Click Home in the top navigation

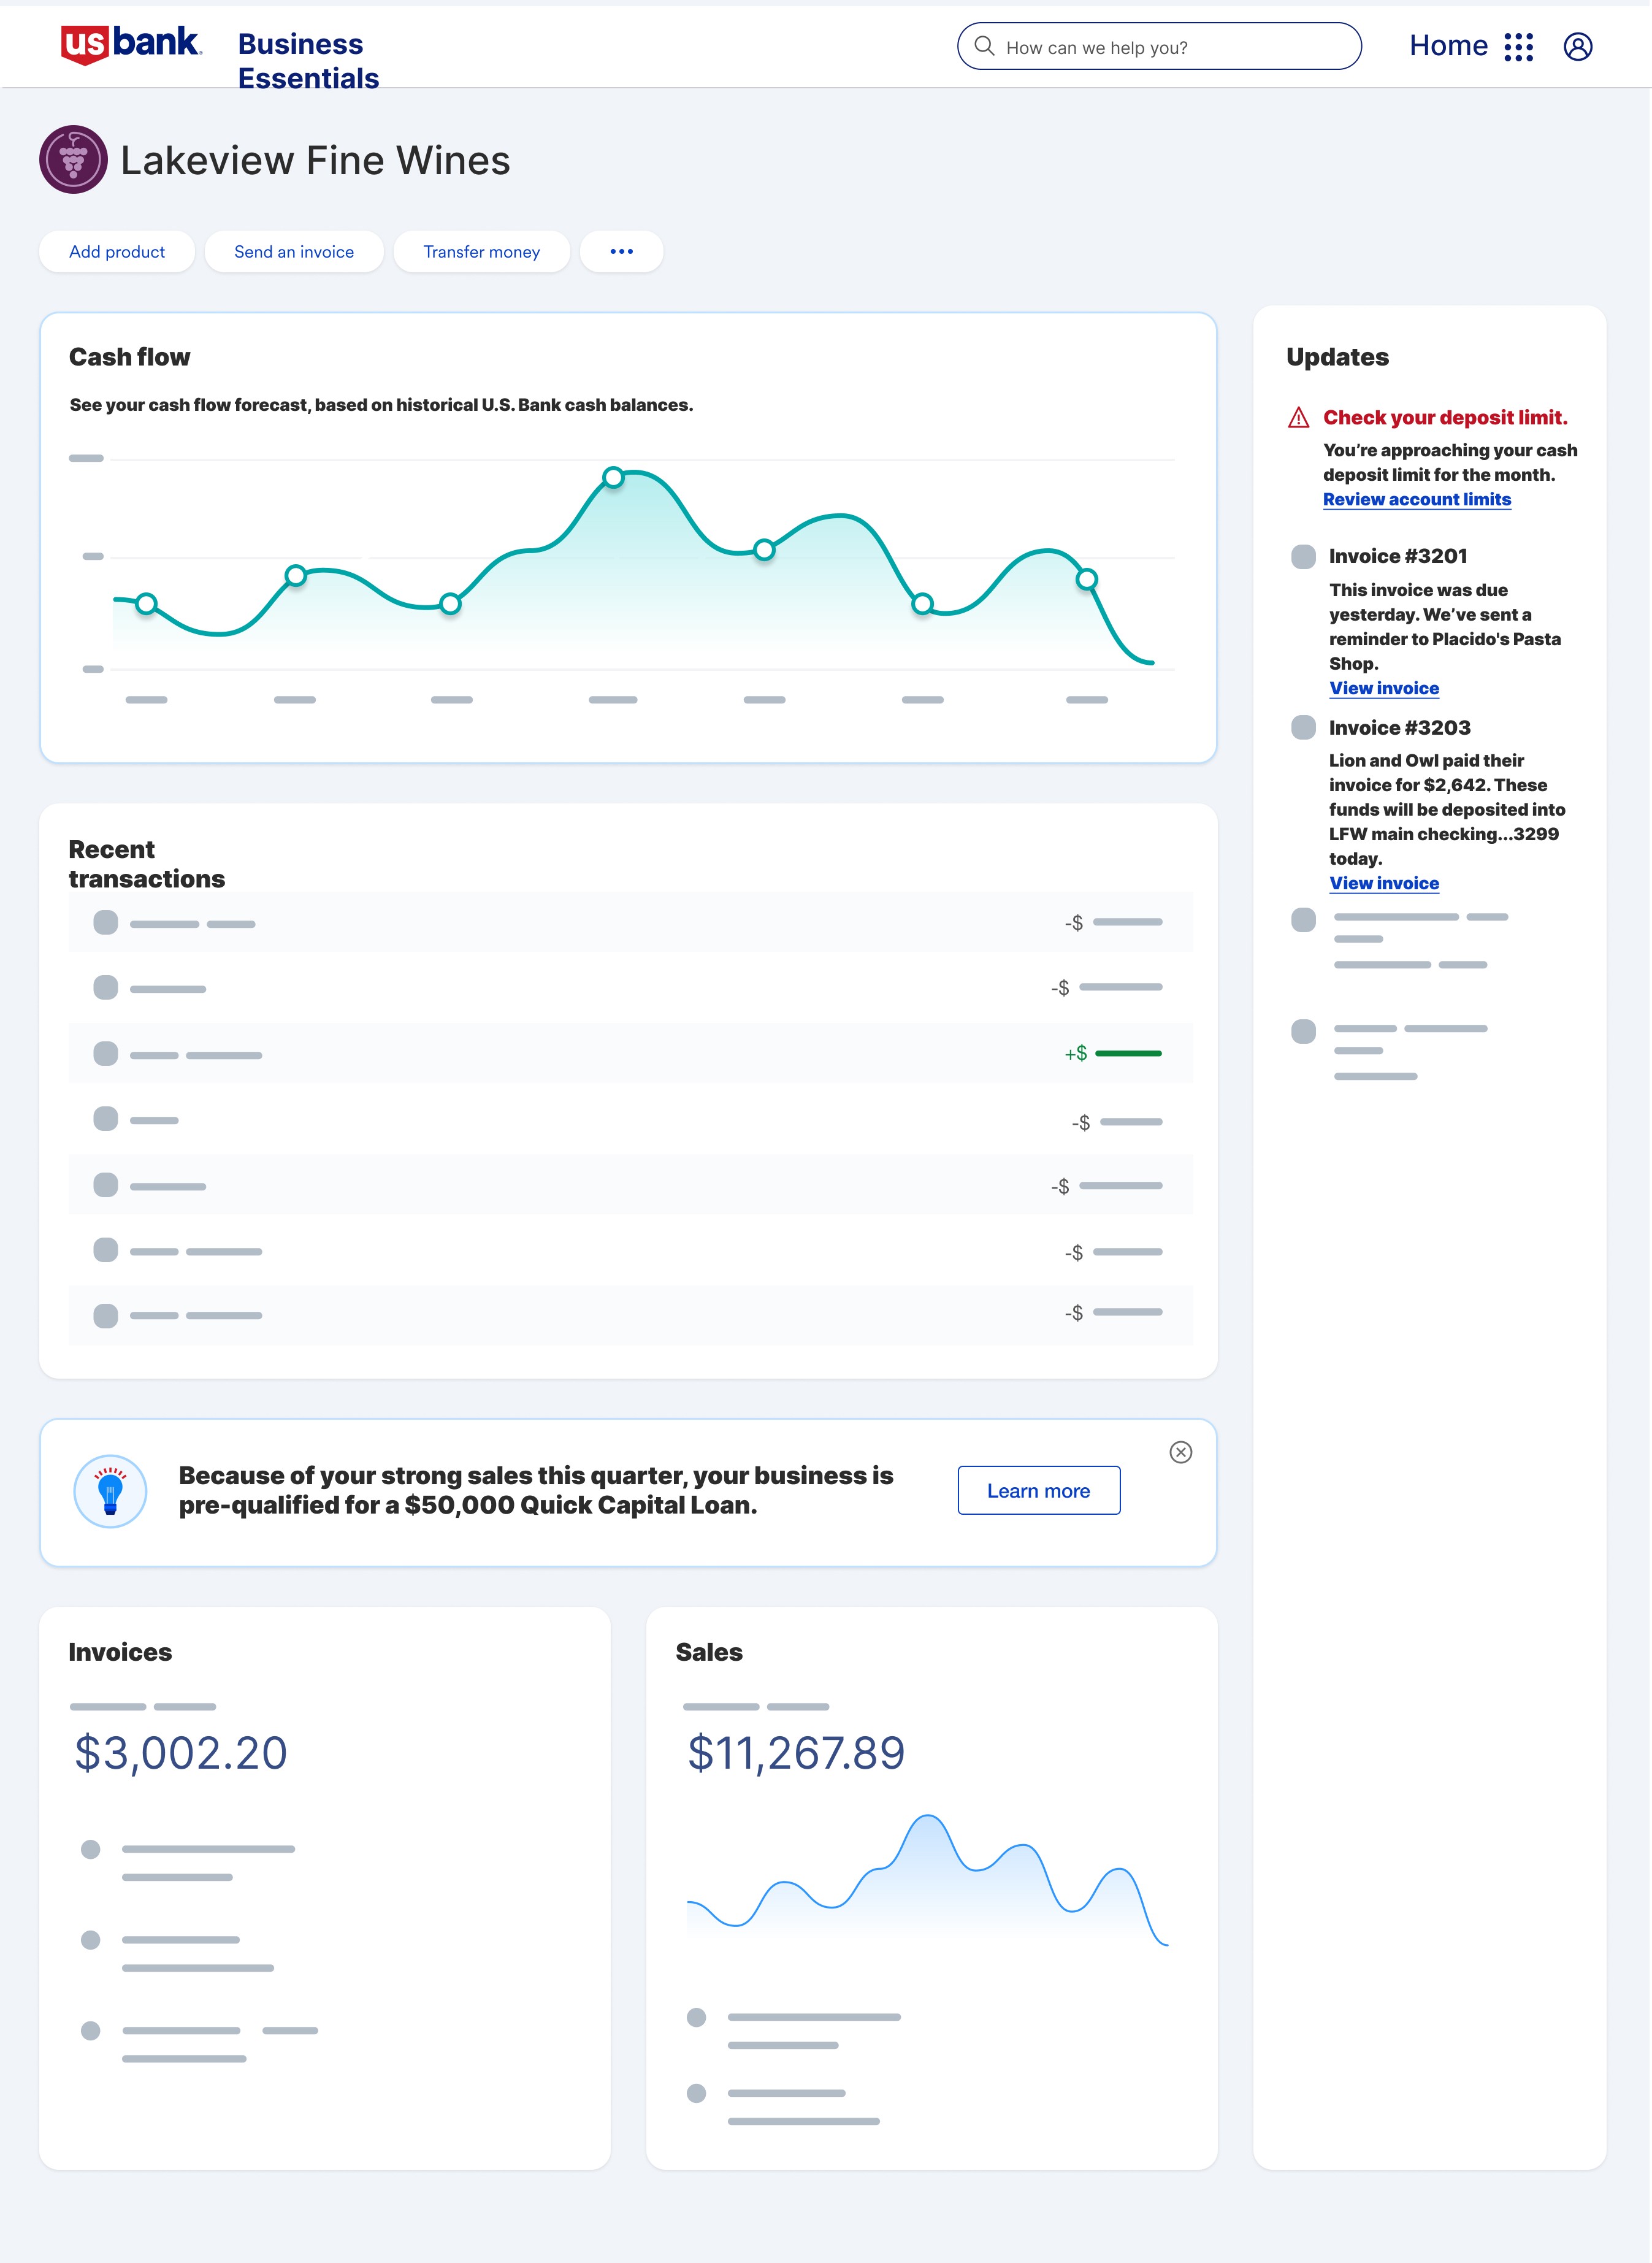click(x=1447, y=46)
